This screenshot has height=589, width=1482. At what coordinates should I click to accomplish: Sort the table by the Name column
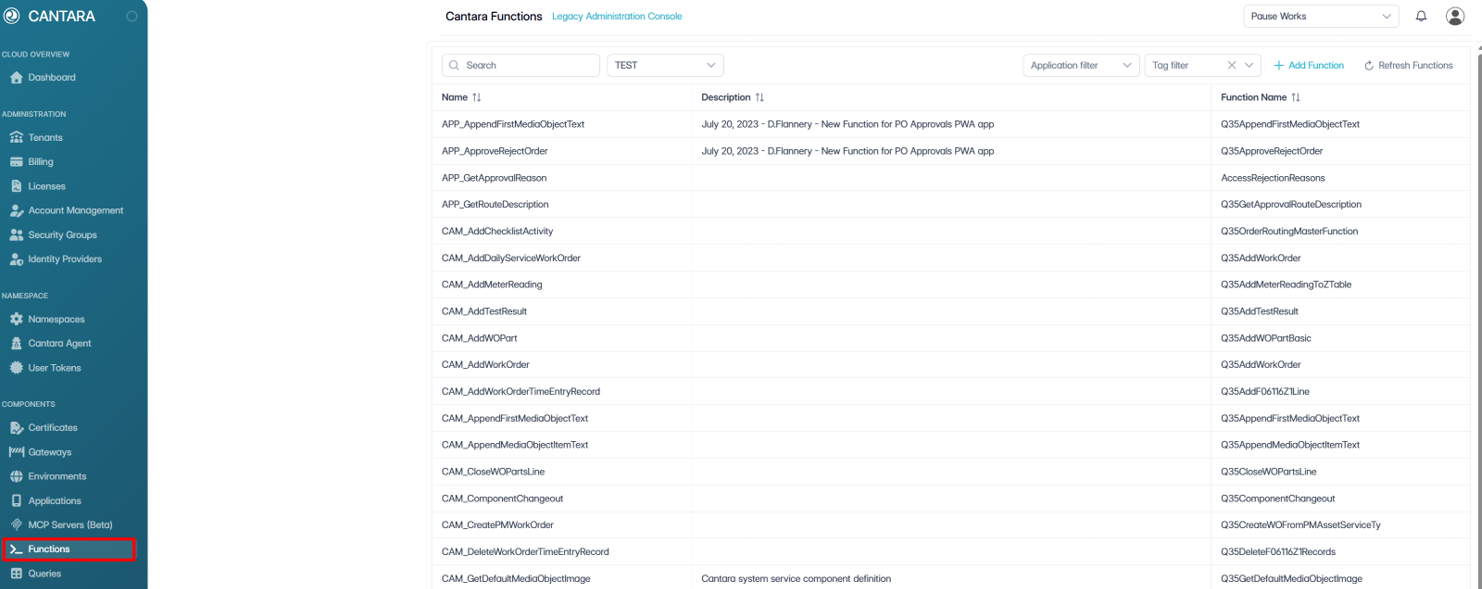(476, 98)
